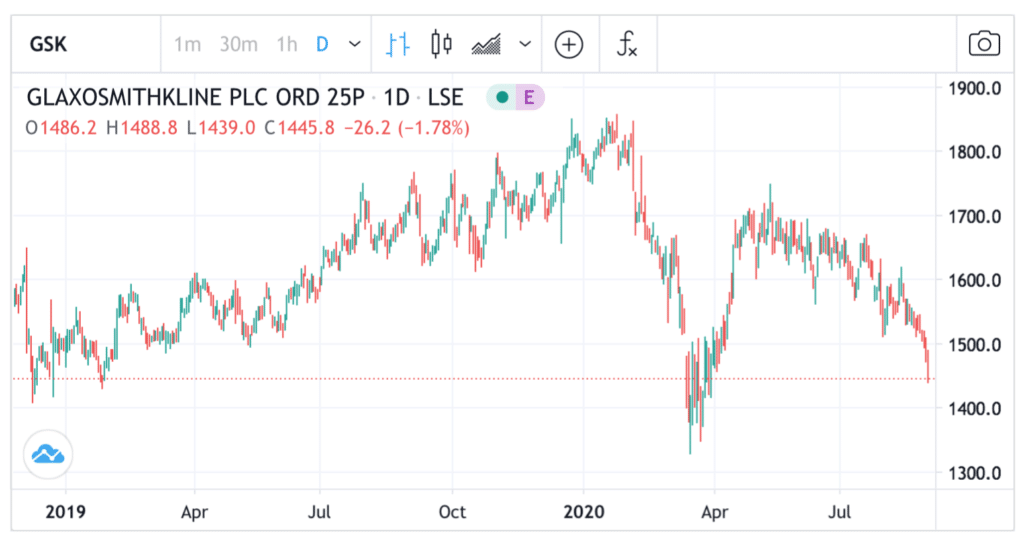Click the 1800.0 price axis label
The width and height of the screenshot is (1024, 546).
pos(974,153)
